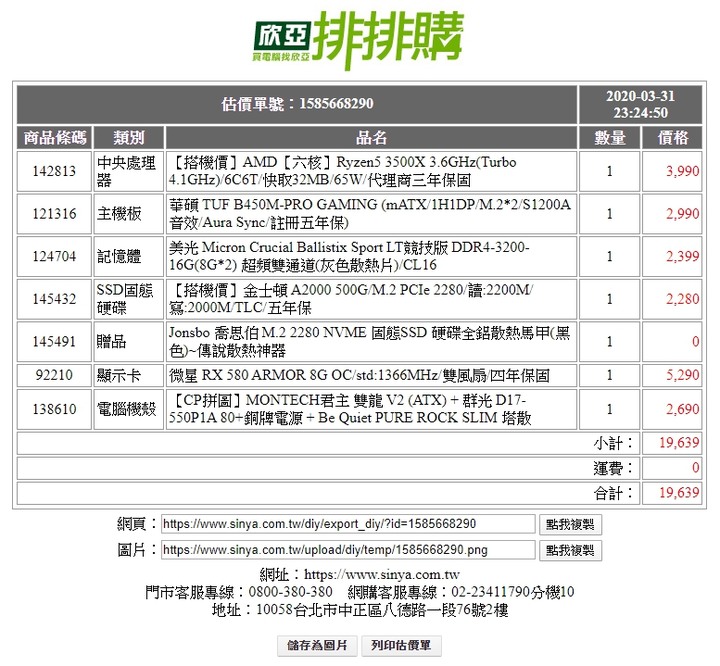This screenshot has width=720, height=666.
Task: Click the 電腦機殼 category cell
Action: [x=129, y=409]
